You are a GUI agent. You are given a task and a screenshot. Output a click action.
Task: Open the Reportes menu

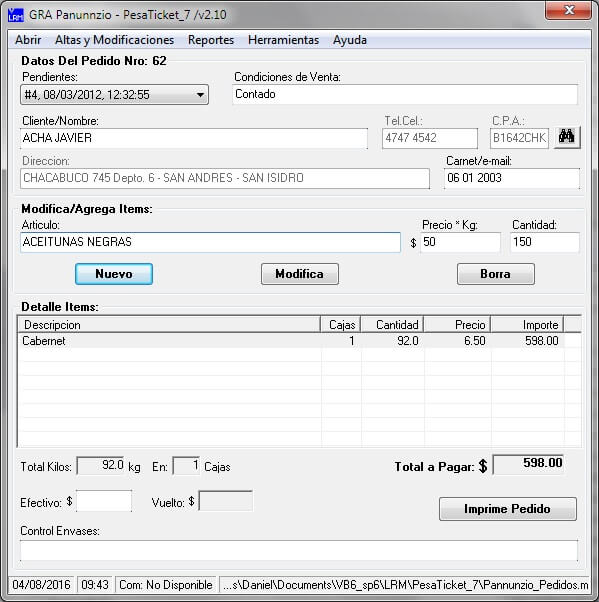coord(211,40)
